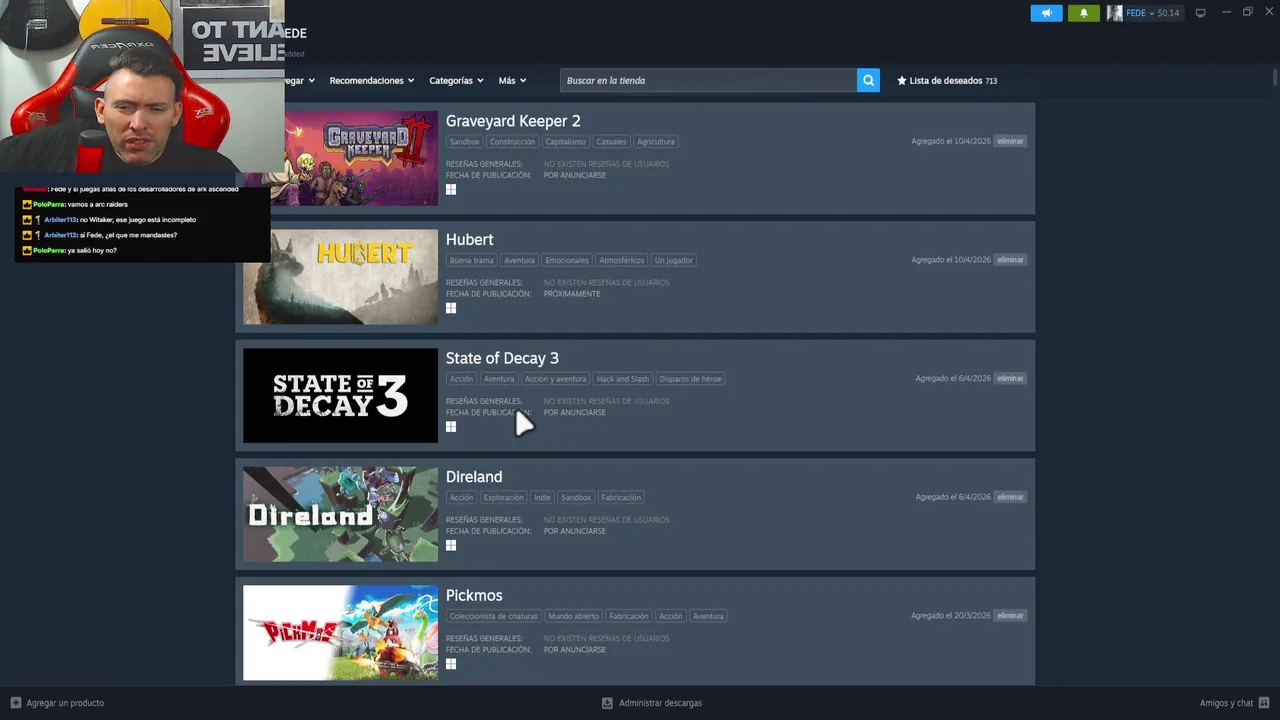Select the Coleccionista de criaturas tag
The height and width of the screenshot is (720, 1280).
493,617
